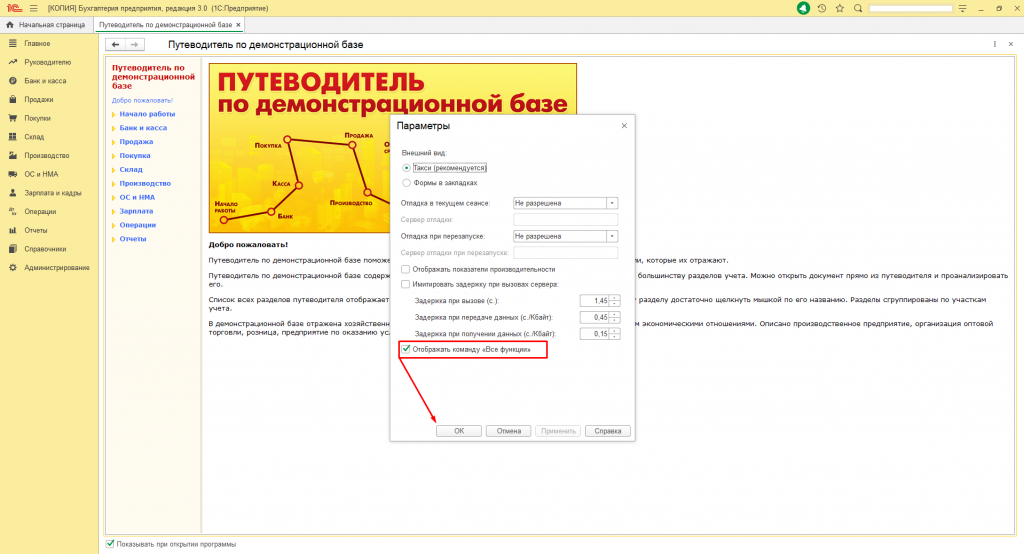
Task: Open the ОС и НМА truck icon
Action: point(12,174)
